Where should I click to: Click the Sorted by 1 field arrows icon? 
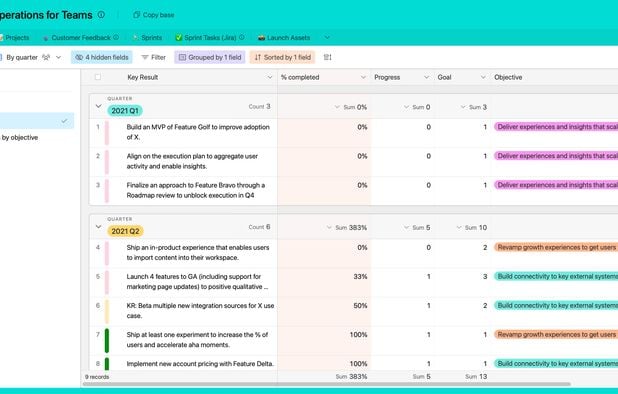point(258,57)
